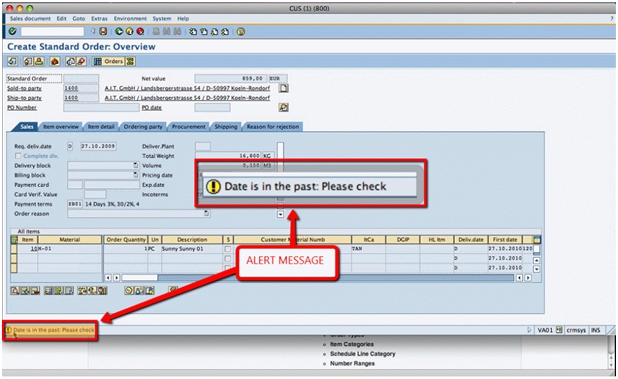Tick the S checkbox on the second item row
Viewport: 618px width, 379px height.
228,258
